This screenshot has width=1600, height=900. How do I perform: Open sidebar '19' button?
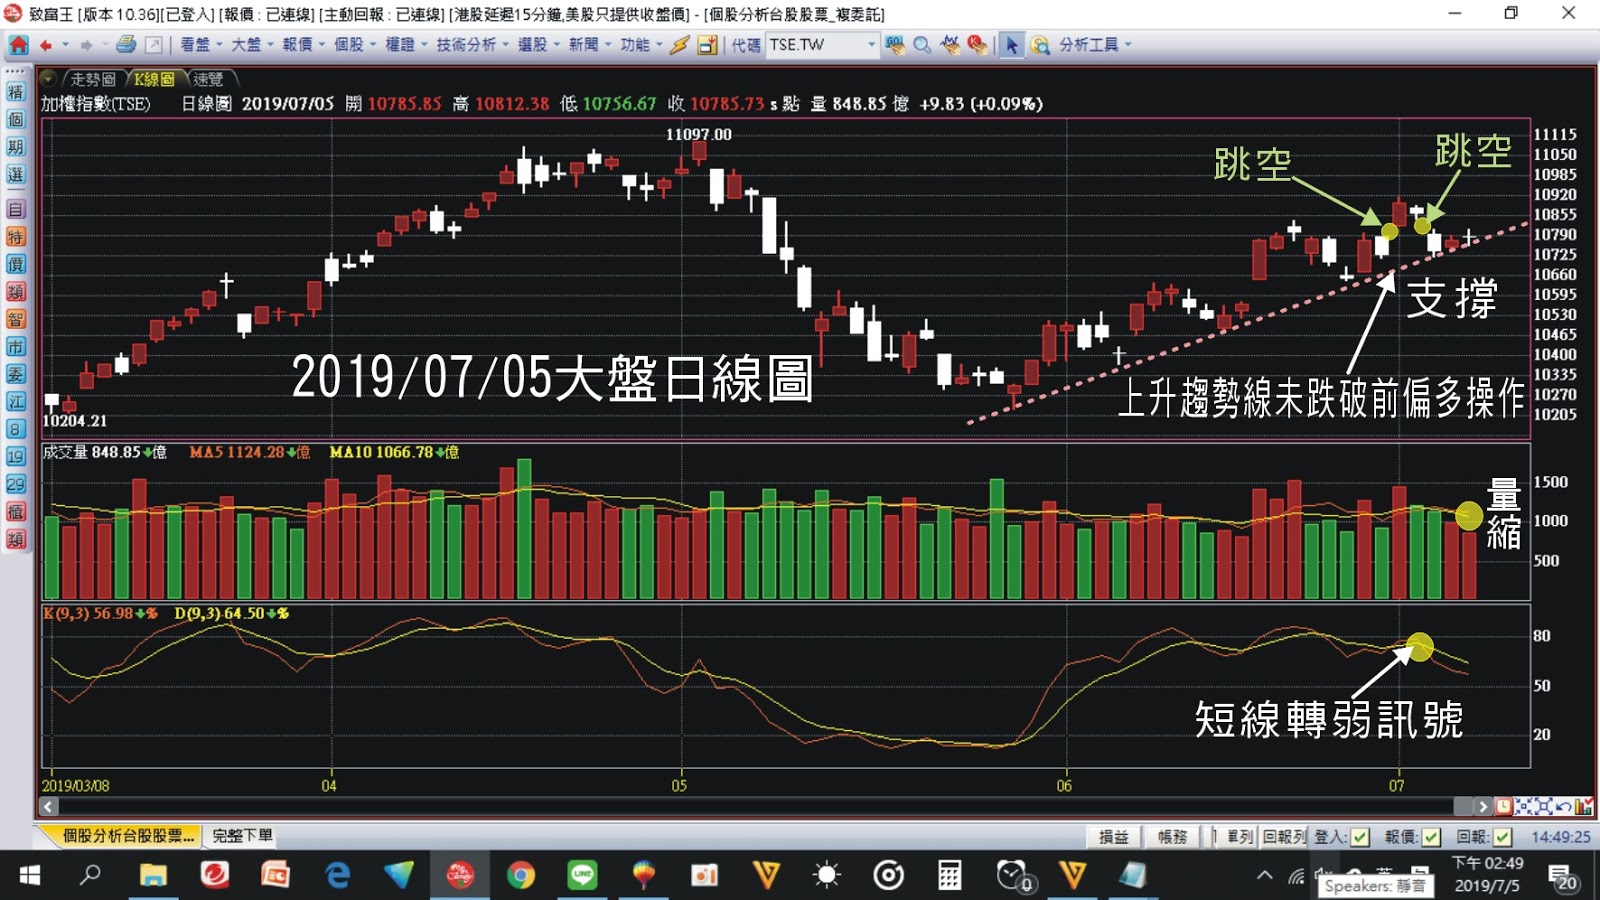pos(15,457)
